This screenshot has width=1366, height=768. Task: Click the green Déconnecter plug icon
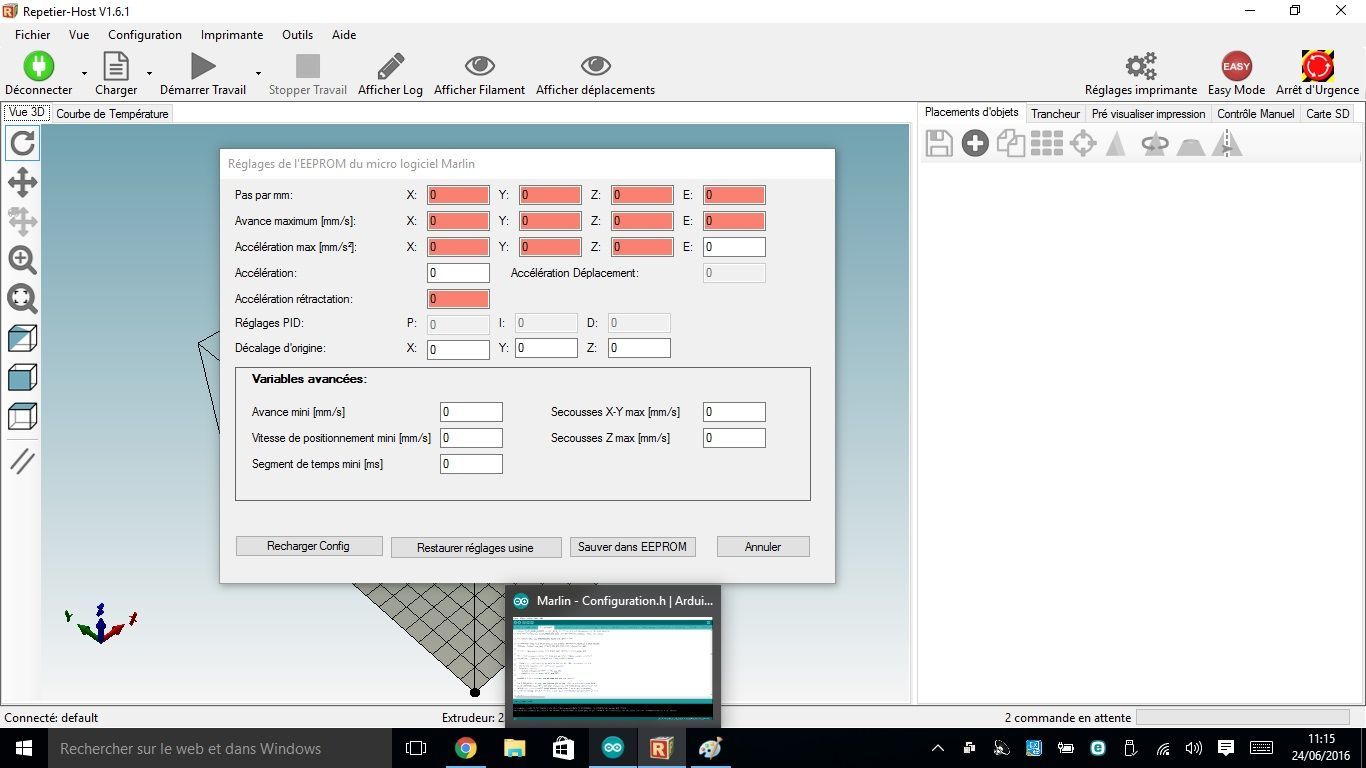click(x=39, y=66)
